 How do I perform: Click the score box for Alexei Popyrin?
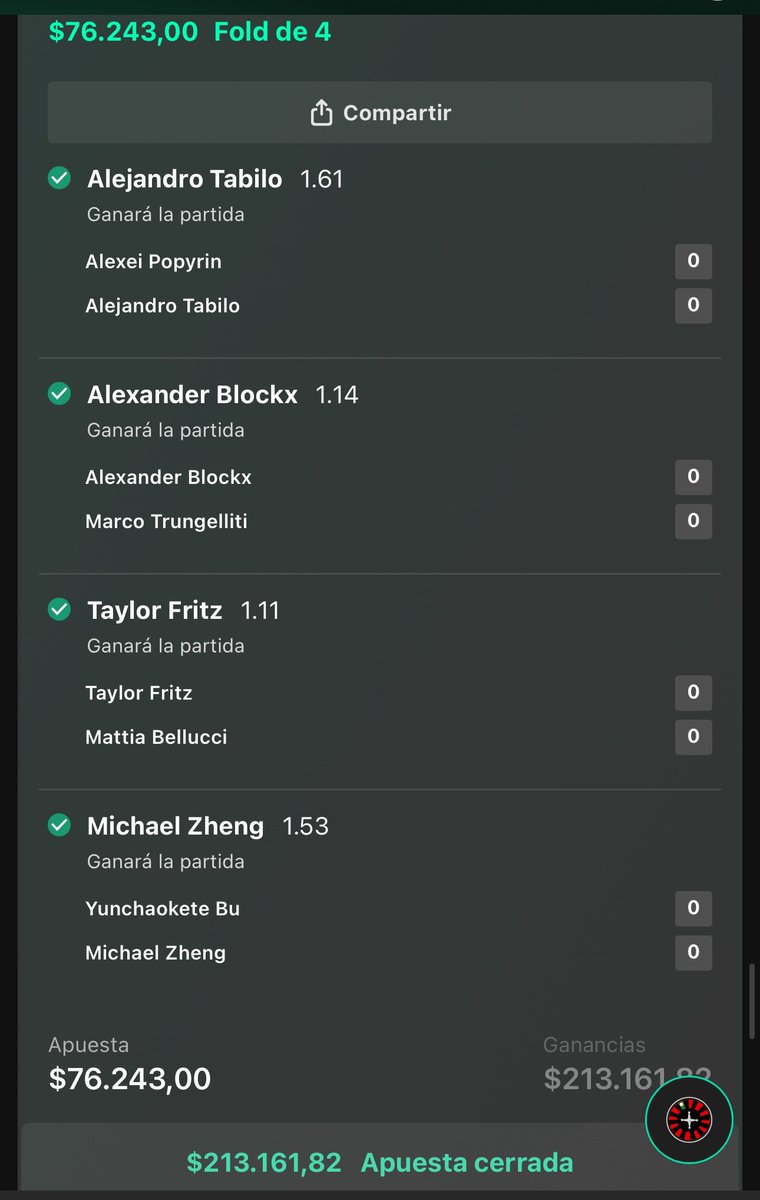(693, 262)
